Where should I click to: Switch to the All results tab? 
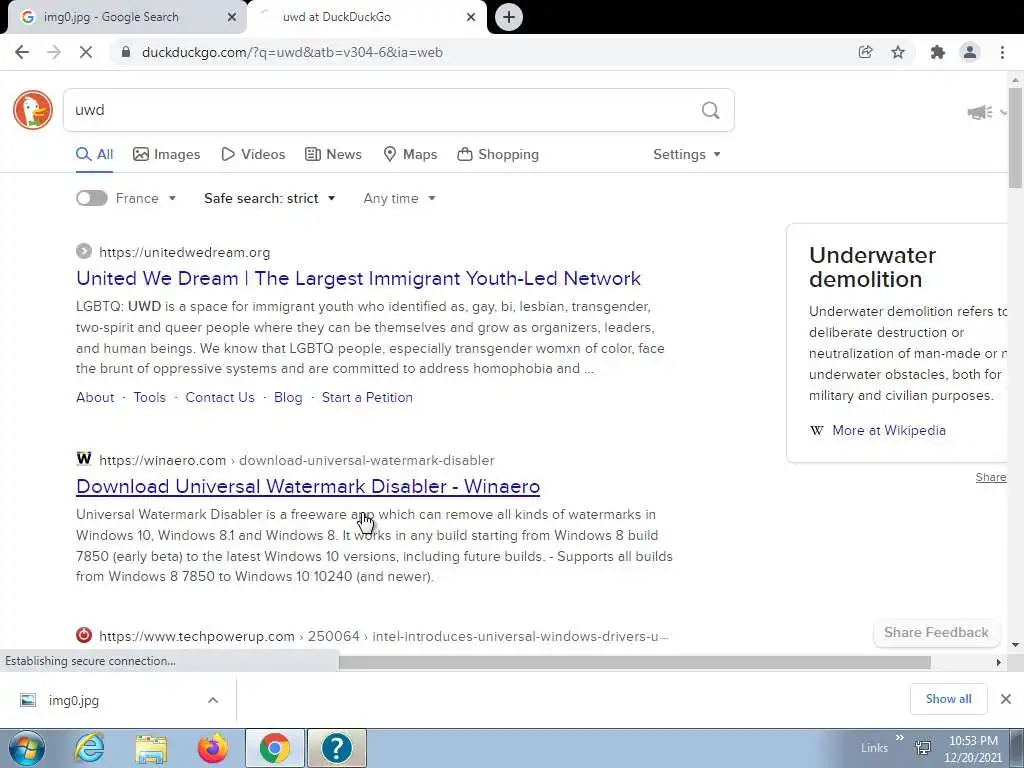pos(95,155)
